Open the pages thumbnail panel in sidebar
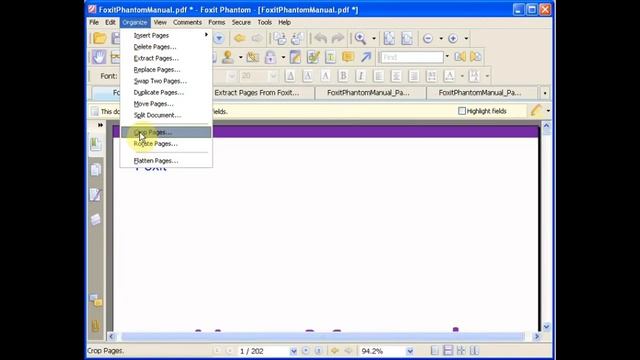 (x=96, y=169)
